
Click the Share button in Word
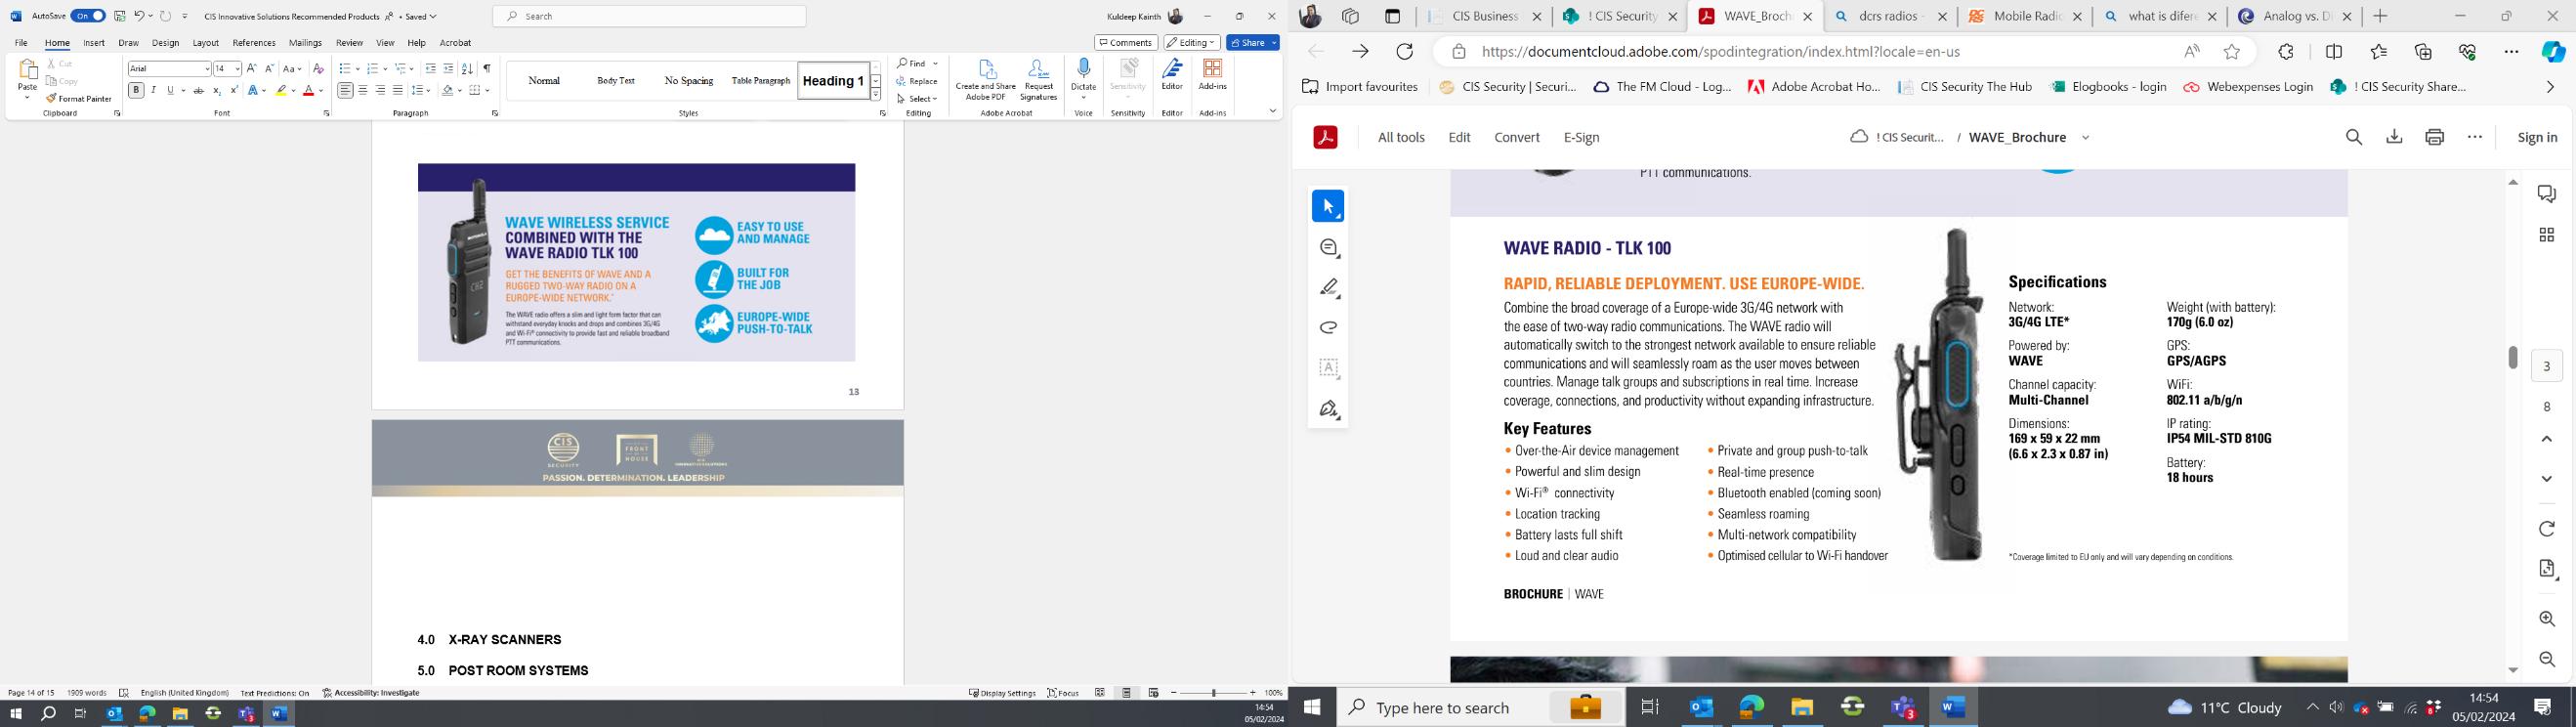[x=1253, y=43]
